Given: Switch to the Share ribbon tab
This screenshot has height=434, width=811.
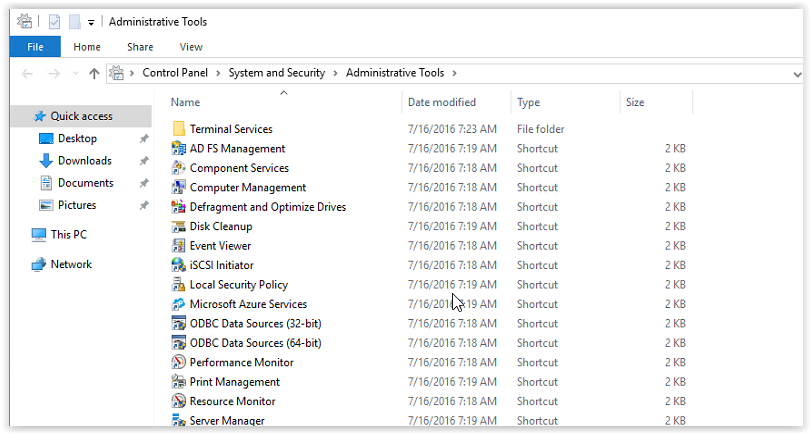Looking at the screenshot, I should click(140, 47).
